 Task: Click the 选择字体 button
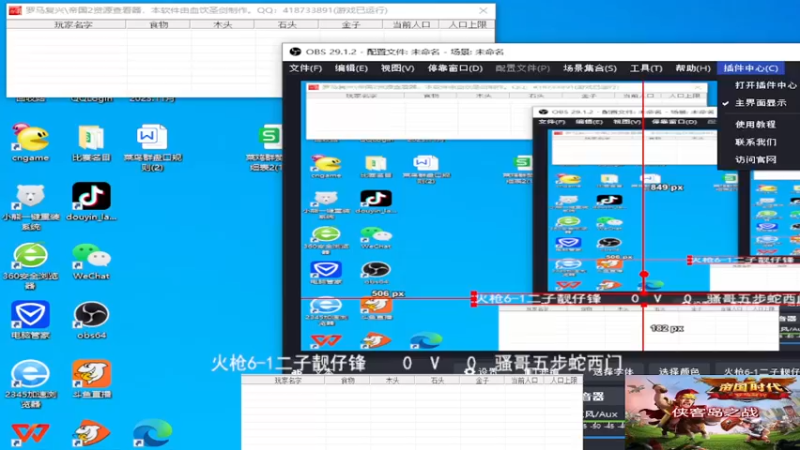coord(612,371)
